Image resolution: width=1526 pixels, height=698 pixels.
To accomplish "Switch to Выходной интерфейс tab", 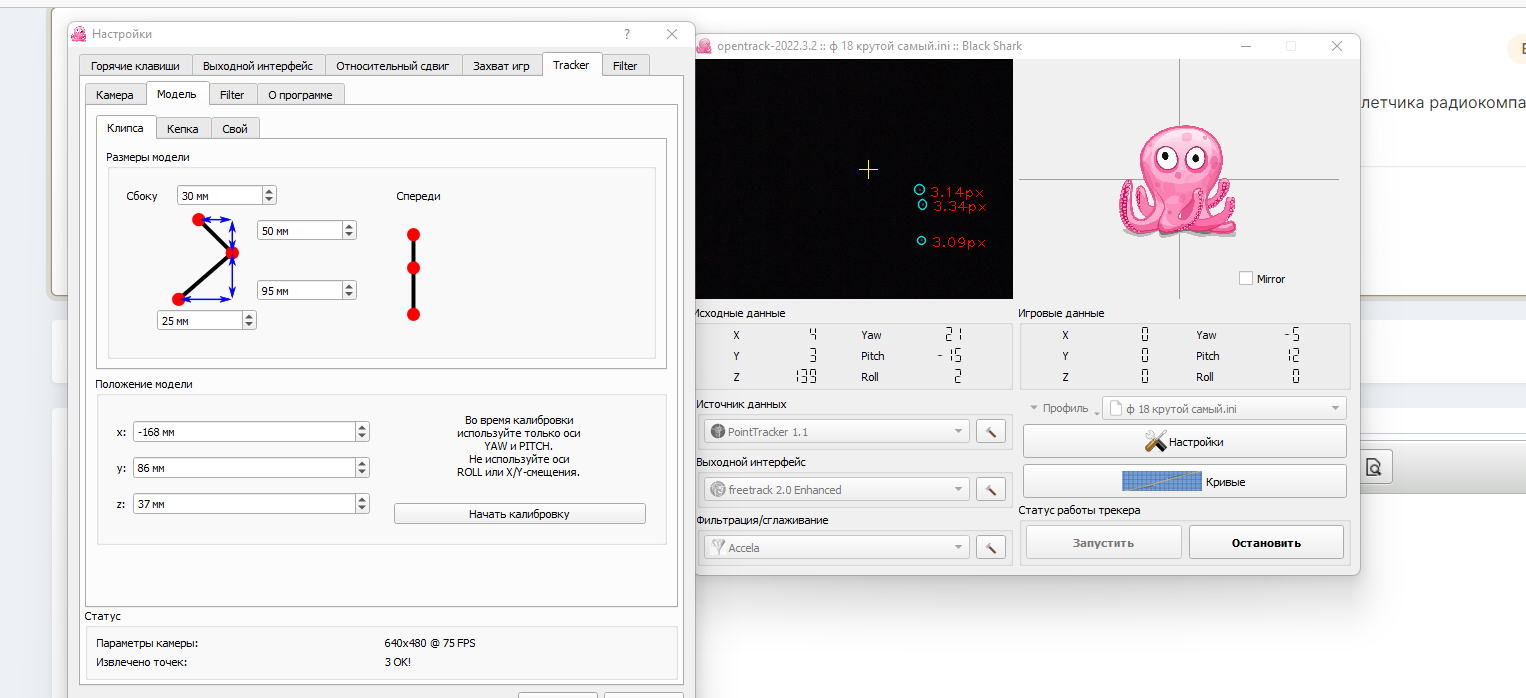I will point(258,66).
